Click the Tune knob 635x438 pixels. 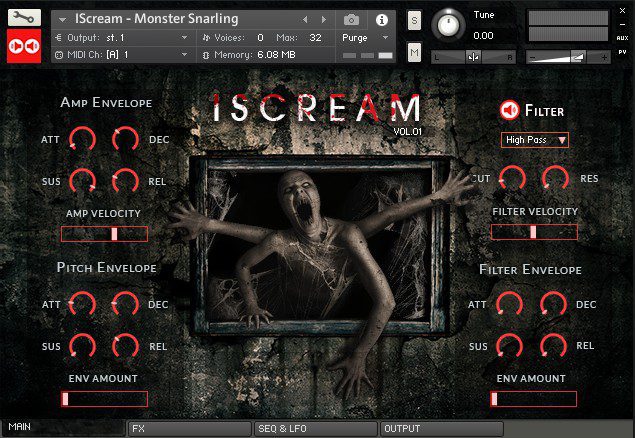tap(448, 25)
